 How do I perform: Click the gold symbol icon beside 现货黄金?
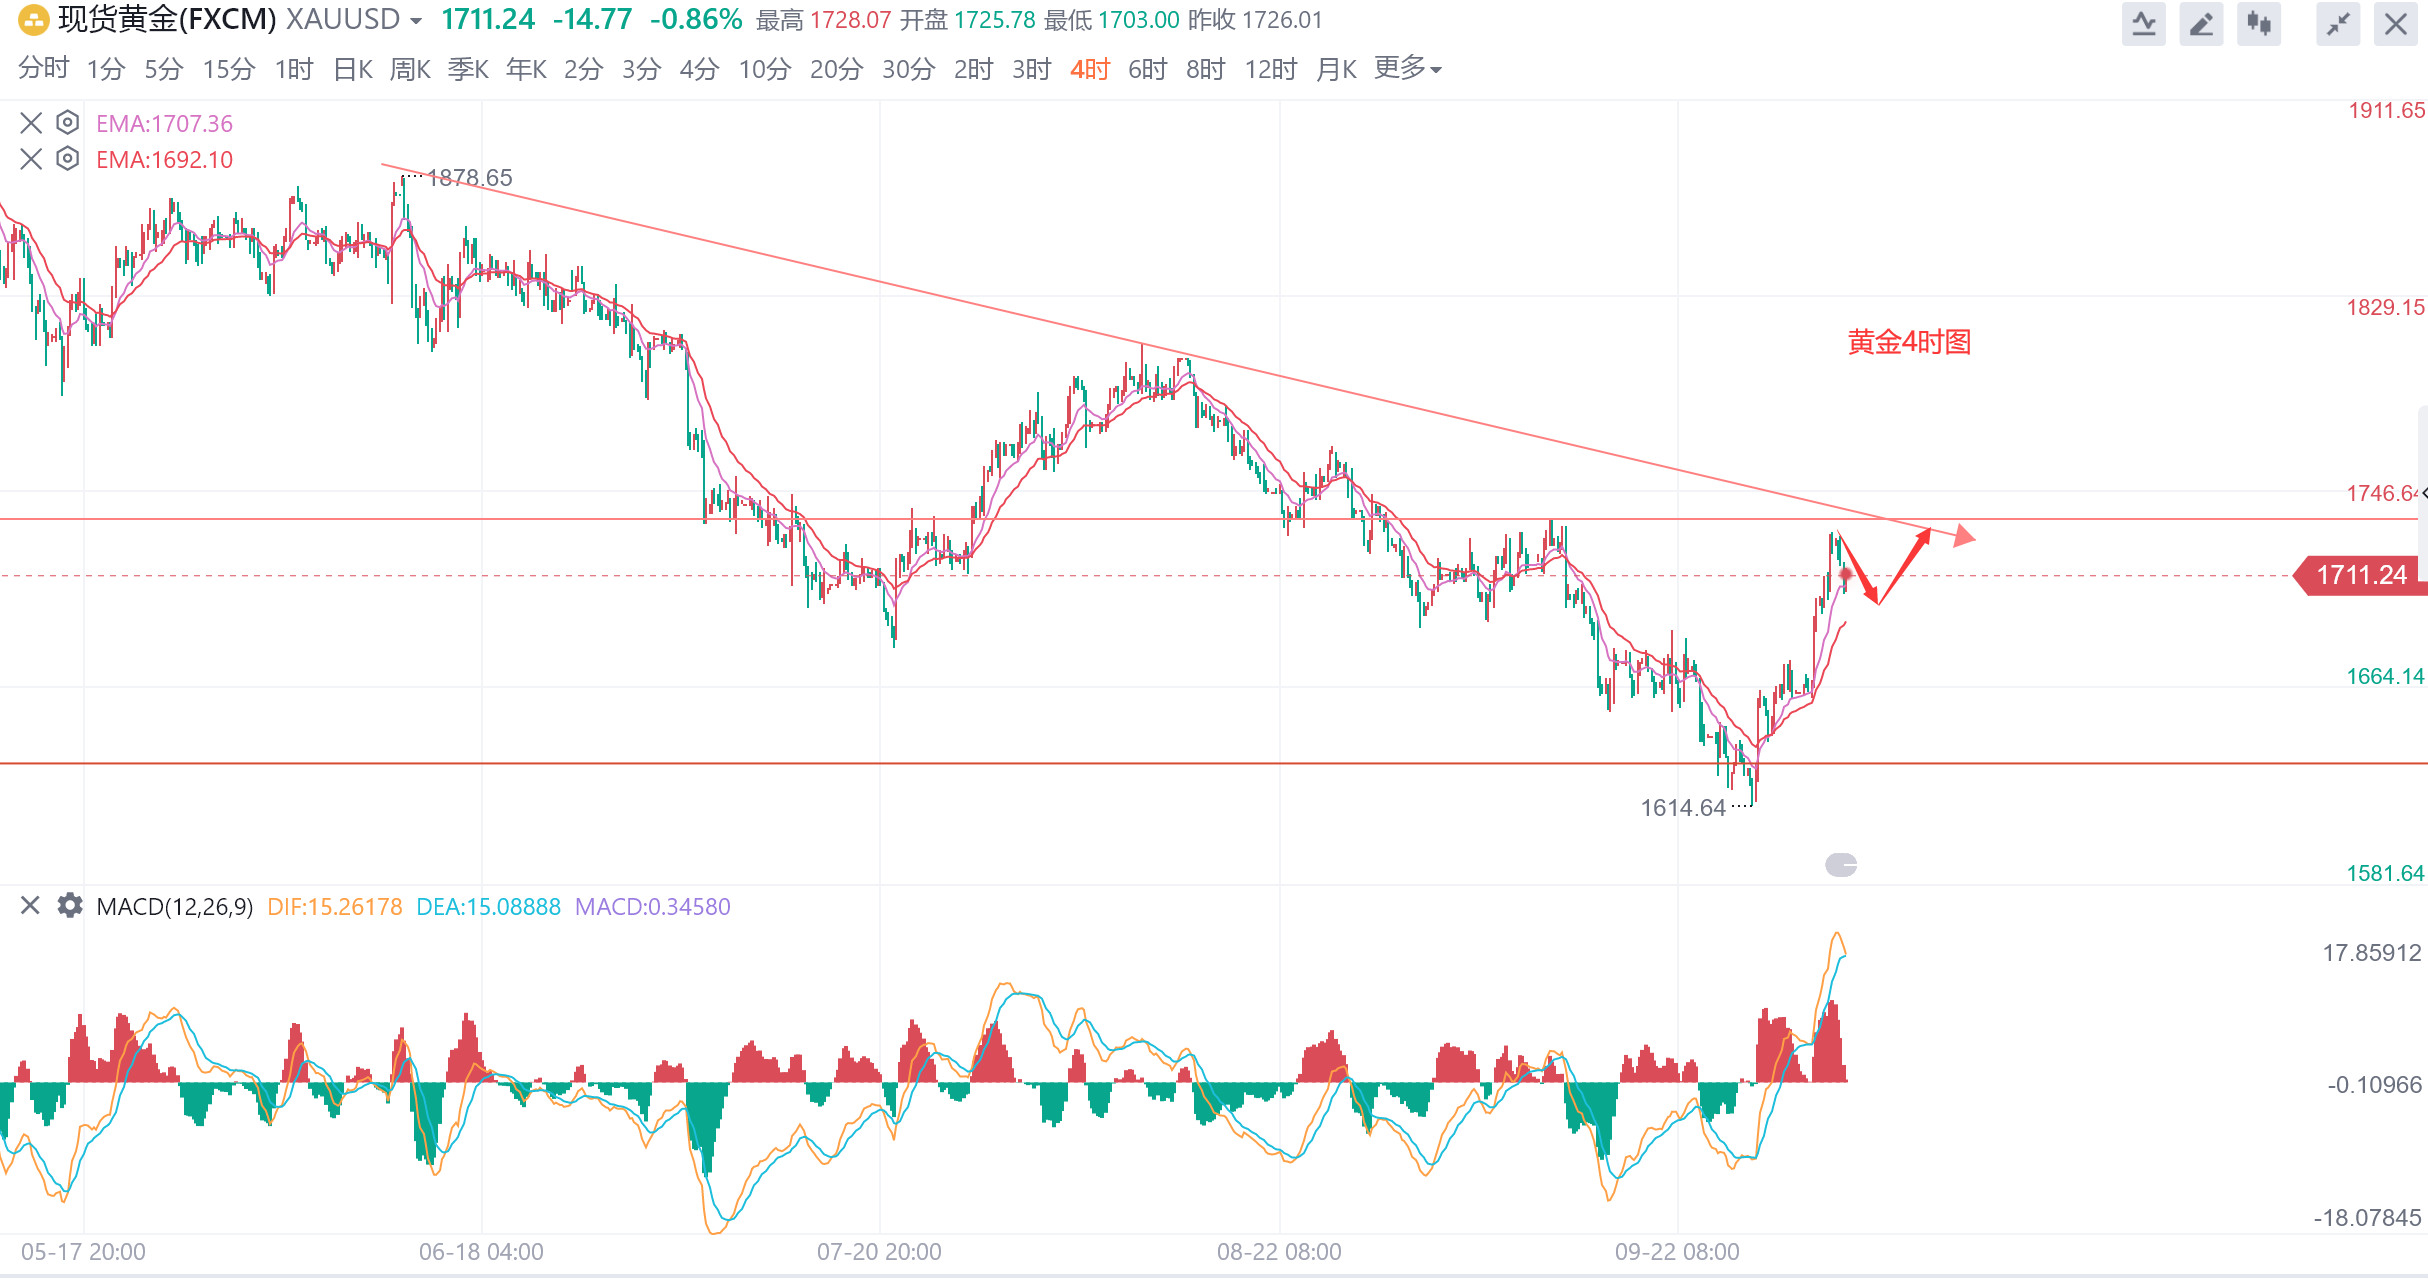33,20
